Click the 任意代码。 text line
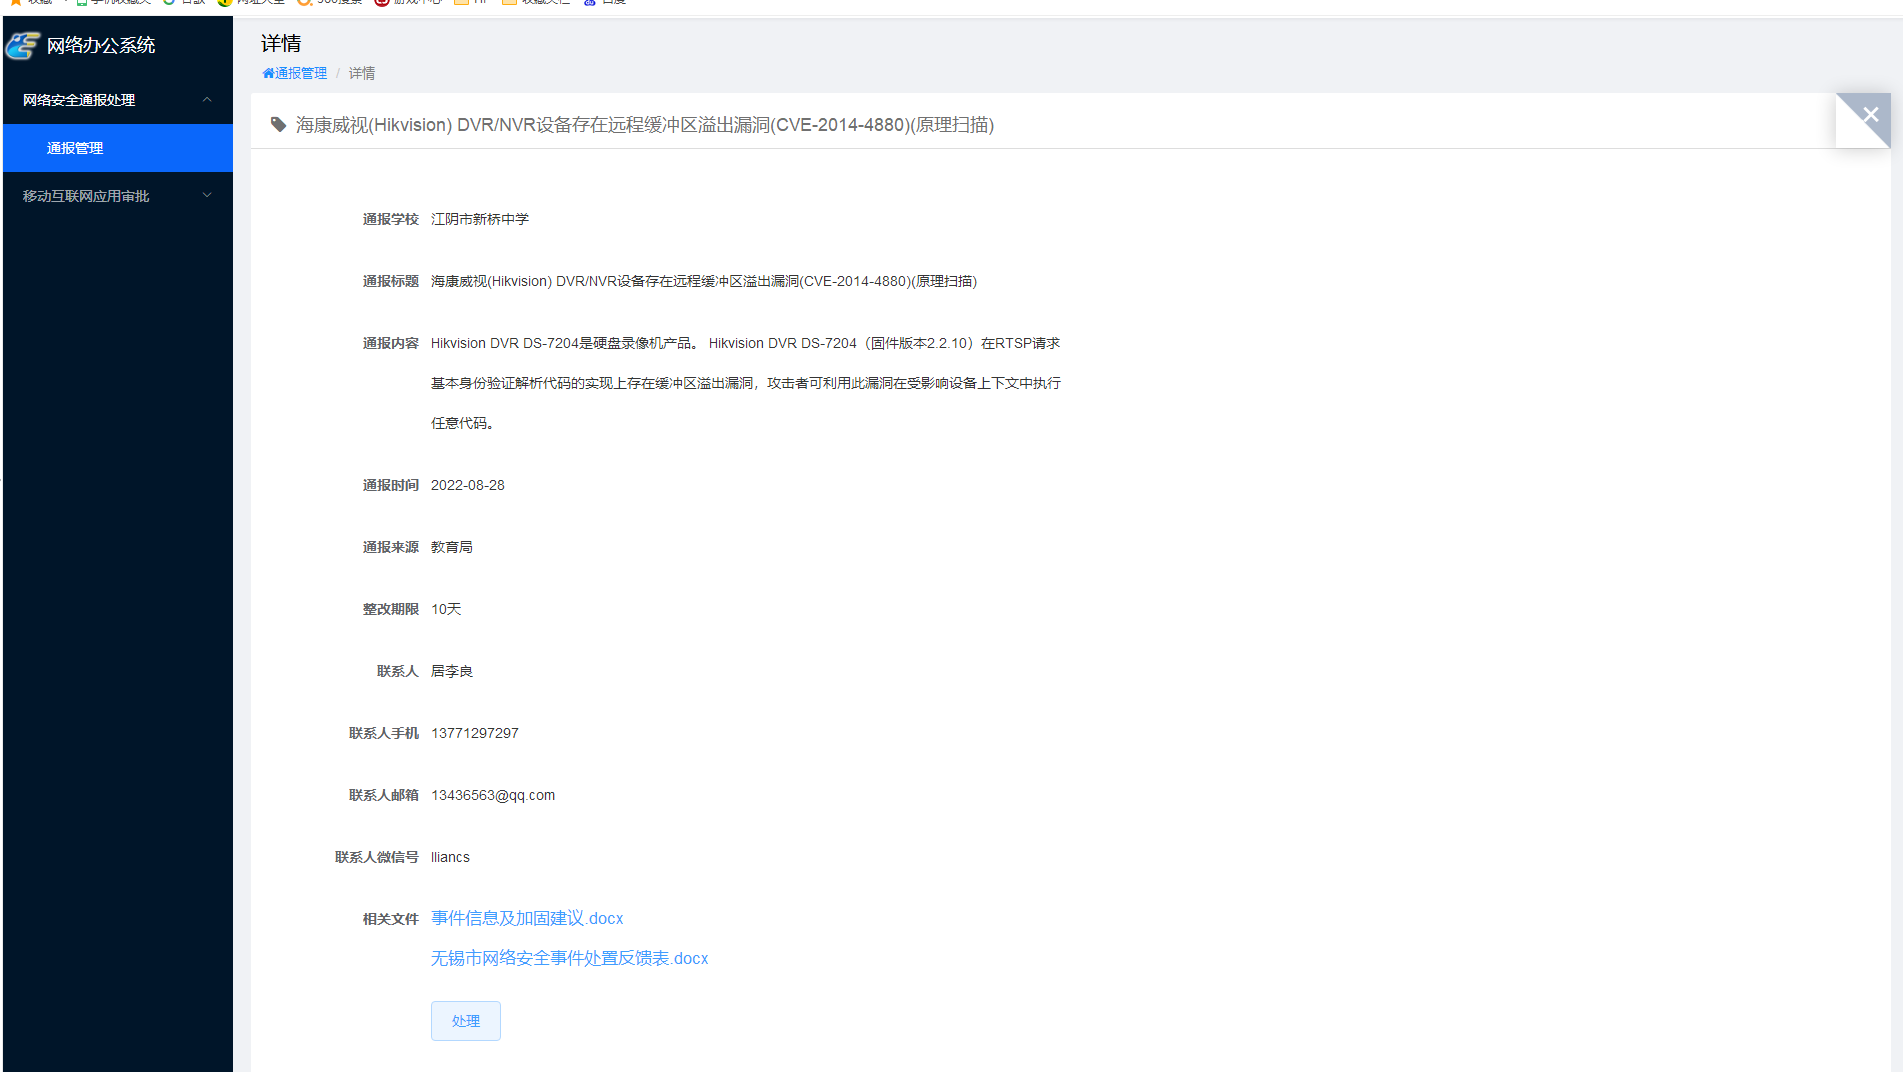 click(463, 423)
